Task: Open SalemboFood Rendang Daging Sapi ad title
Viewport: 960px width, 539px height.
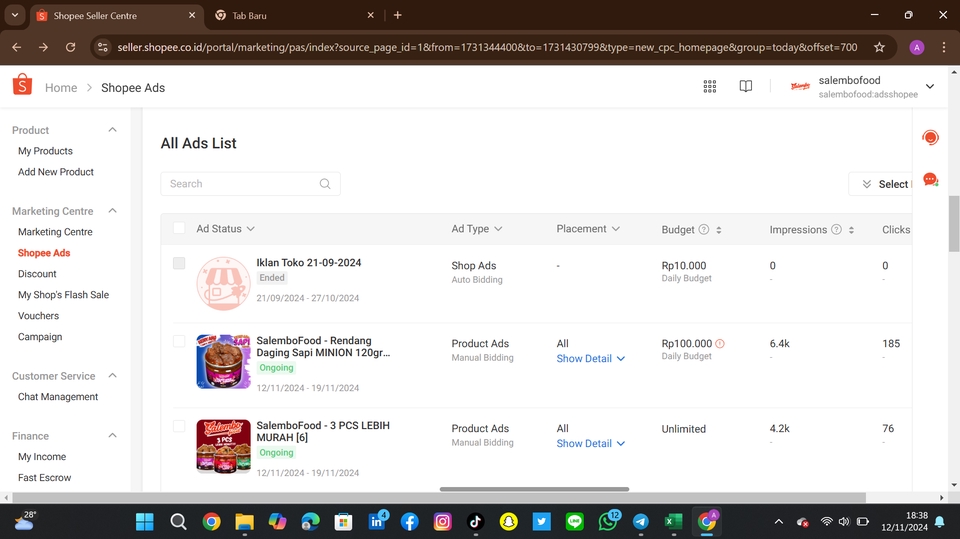Action: coord(323,347)
